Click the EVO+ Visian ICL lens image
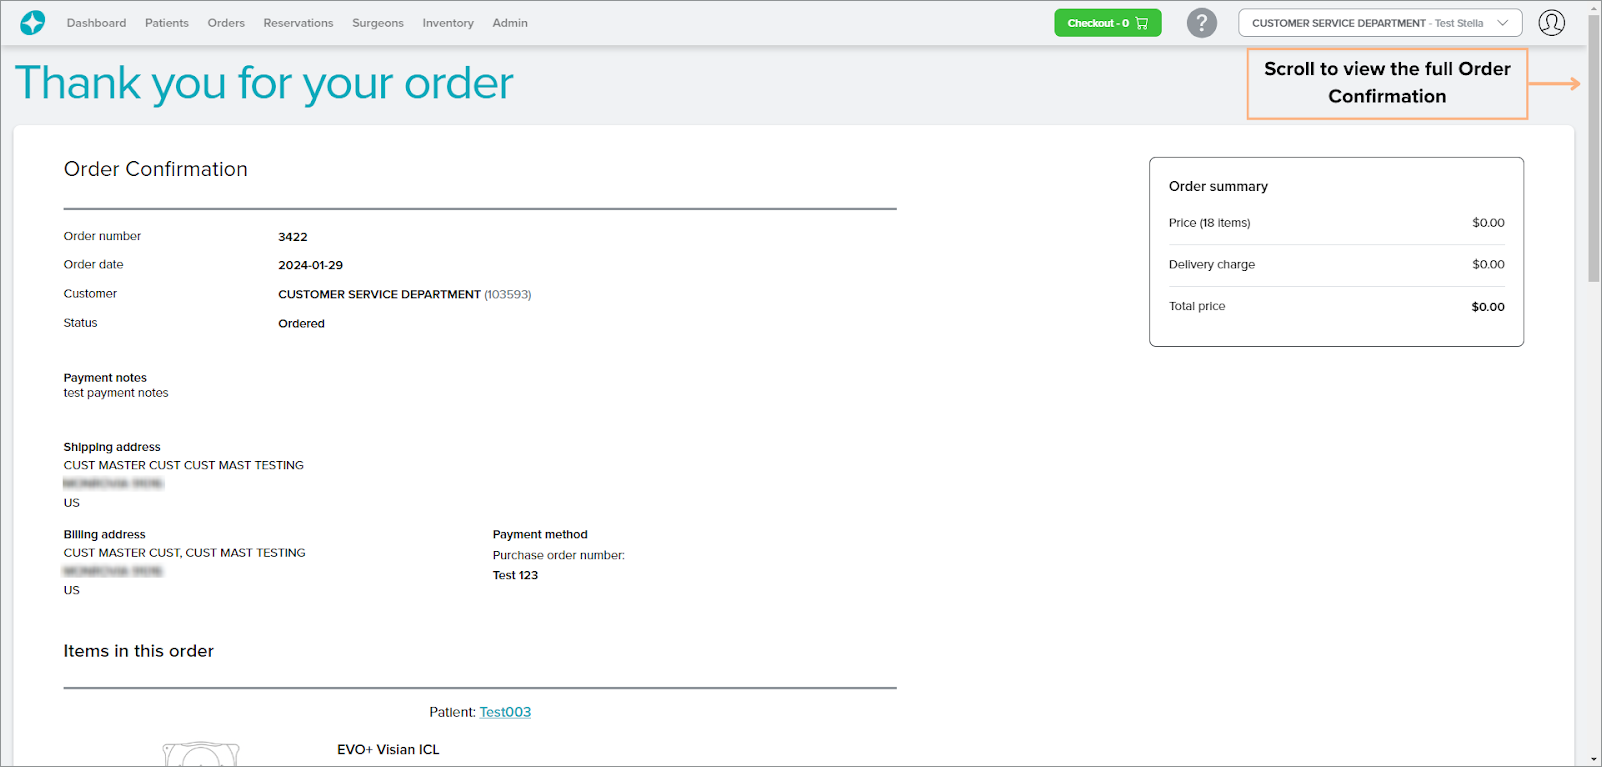 [201, 754]
